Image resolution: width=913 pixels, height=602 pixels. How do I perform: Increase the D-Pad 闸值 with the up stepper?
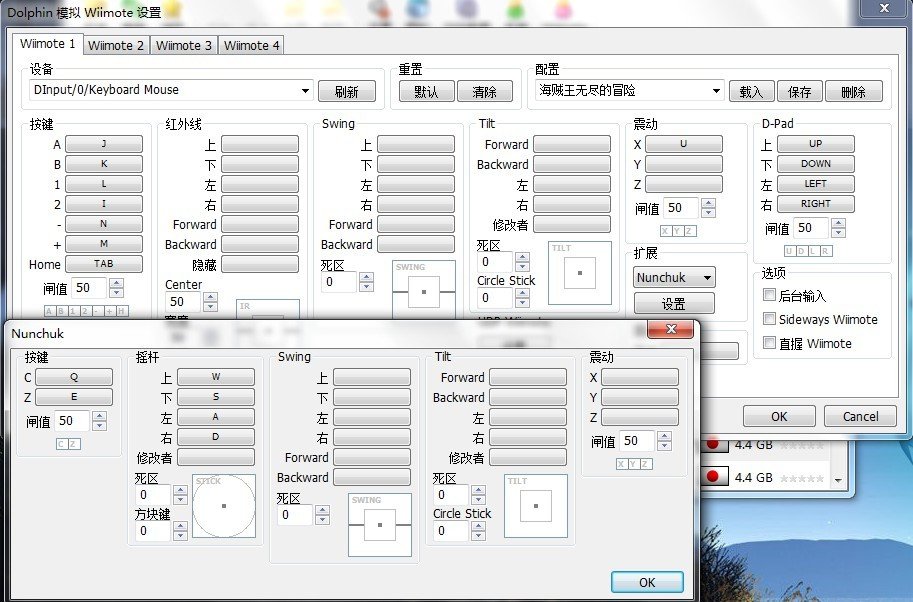pos(838,222)
